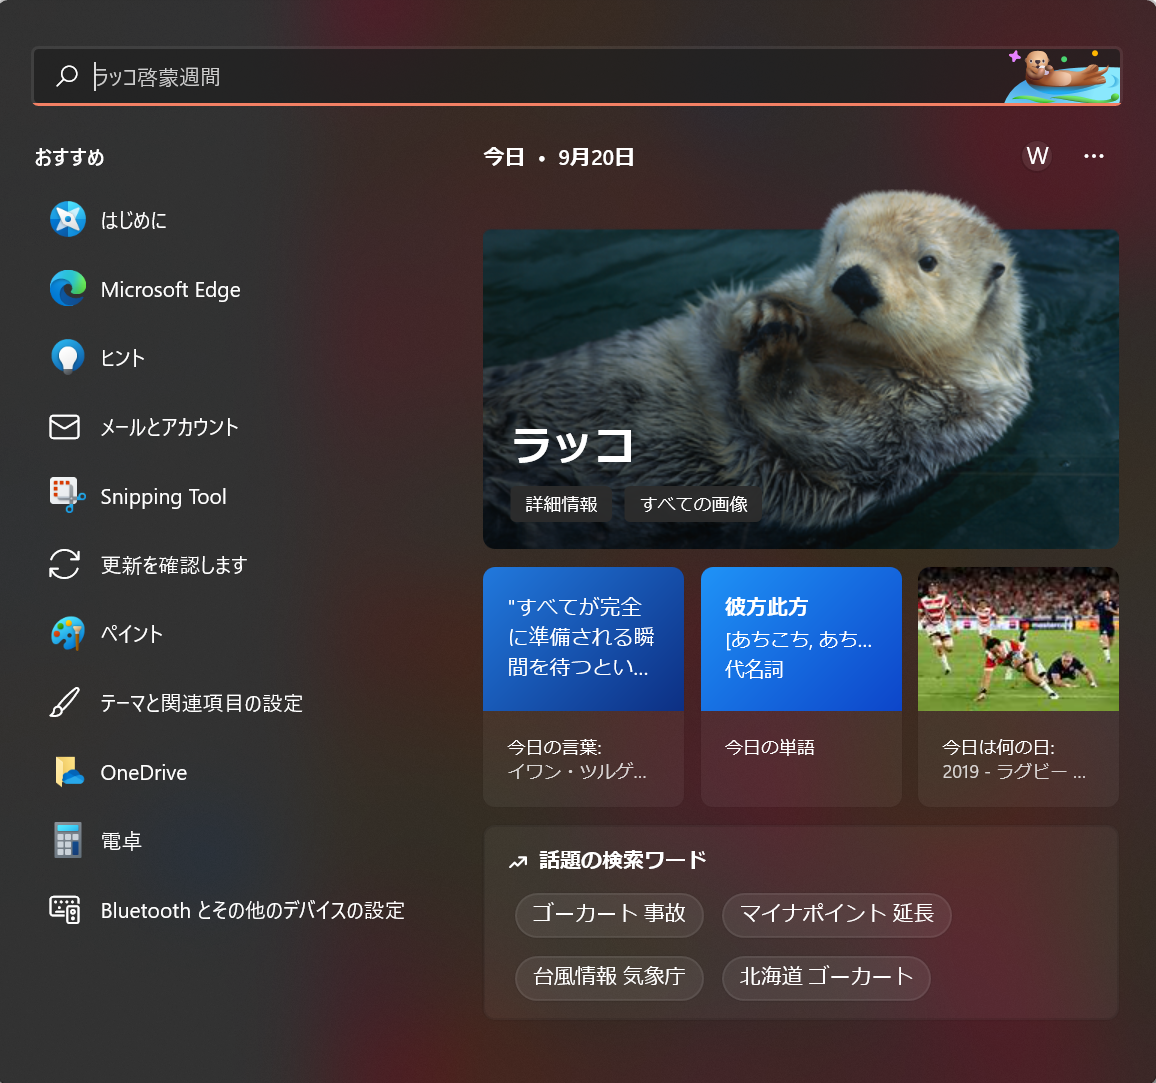
Task: Click the テーマと関連項目の設定 brush icon
Action: point(65,703)
